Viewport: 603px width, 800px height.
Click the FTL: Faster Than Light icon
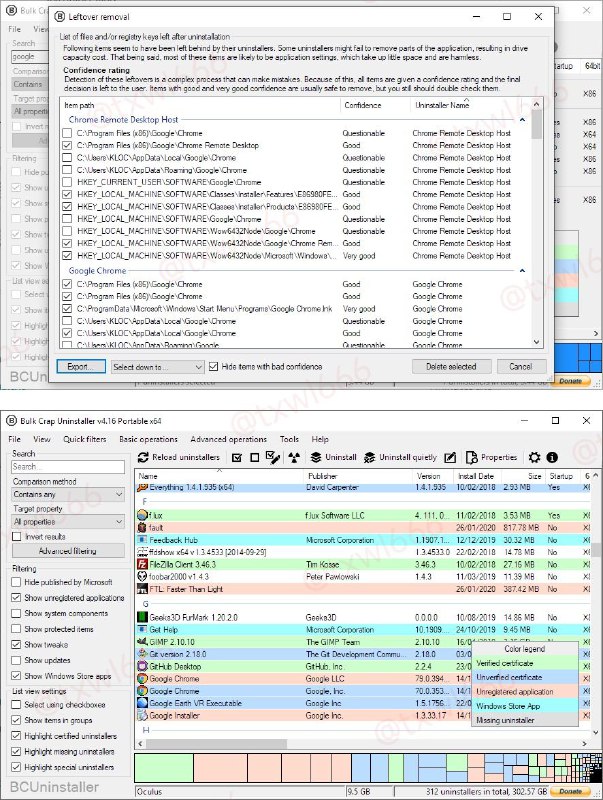pyautogui.click(x=142, y=589)
